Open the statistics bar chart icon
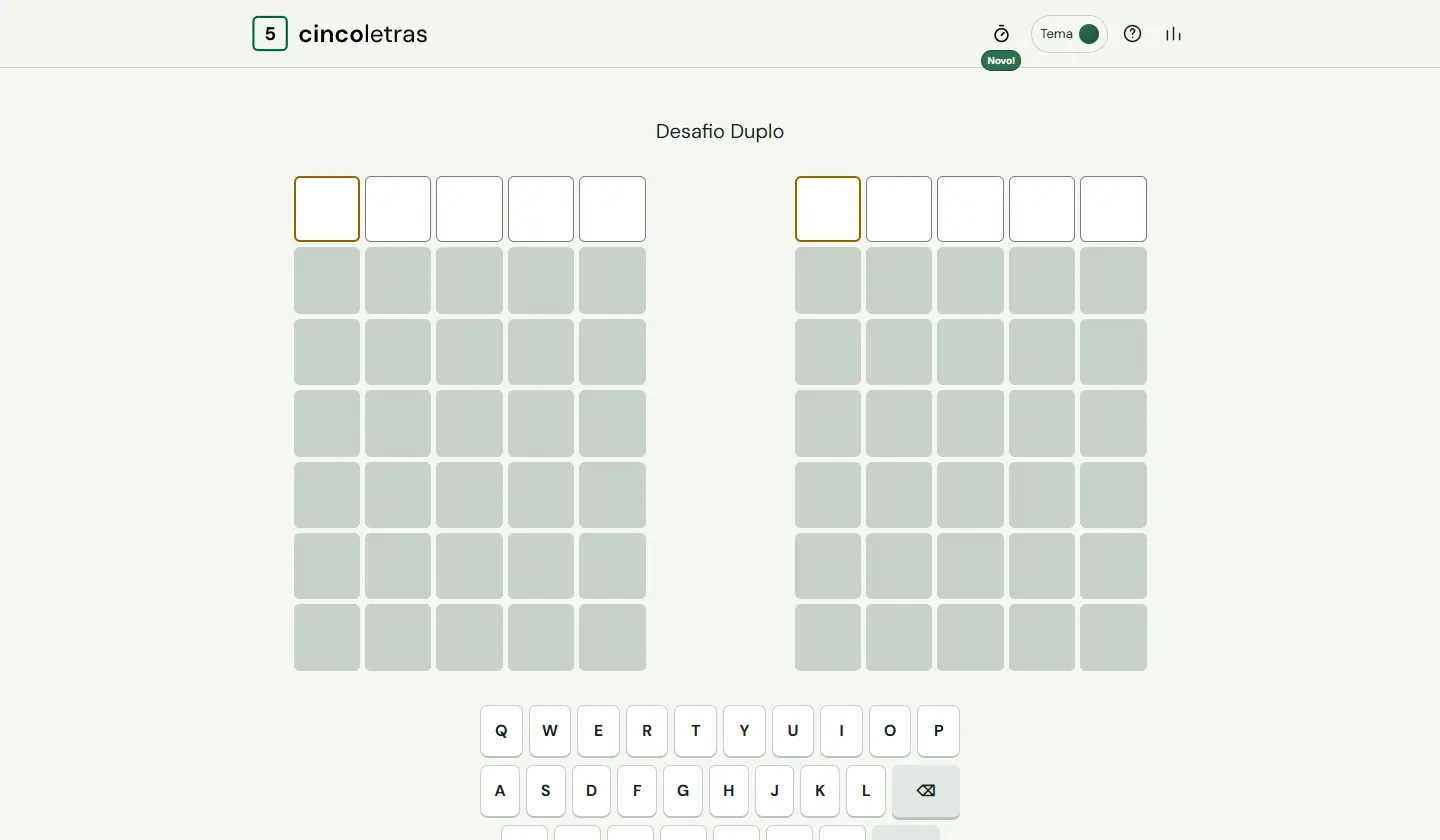Screen dimensions: 1440x840 pyautogui.click(x=1173, y=34)
